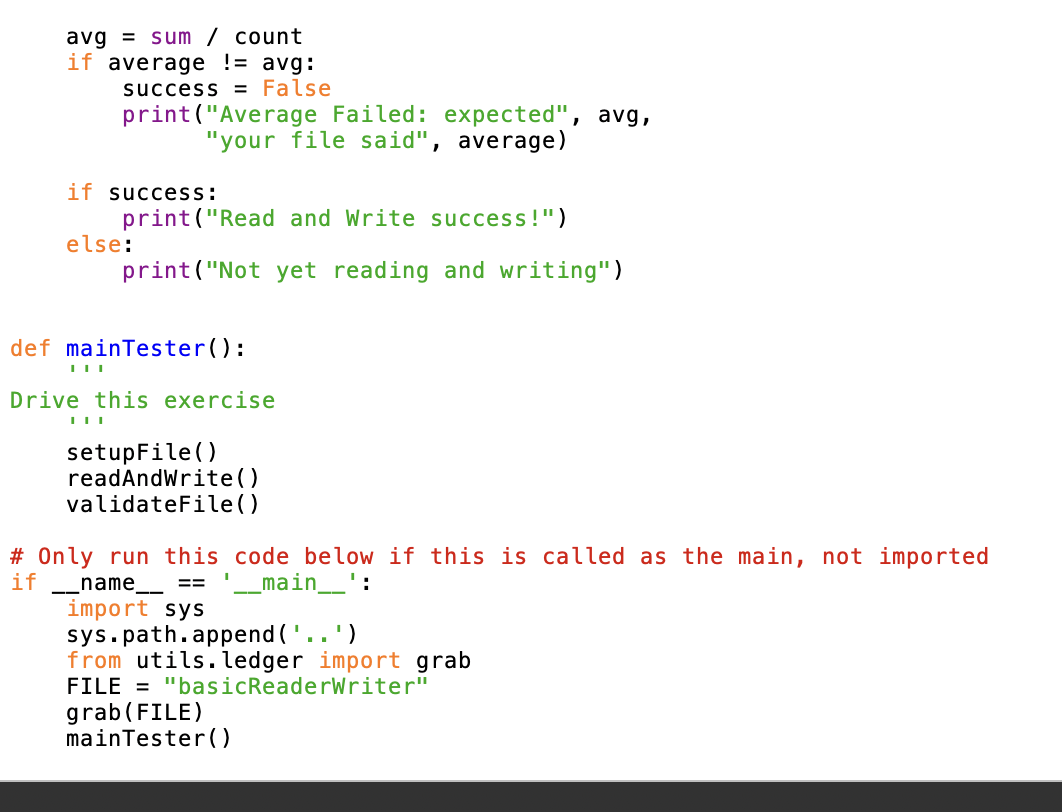Image resolution: width=1062 pixels, height=812 pixels.
Task: Click the dark bar at screen bottom
Action: tap(531, 795)
